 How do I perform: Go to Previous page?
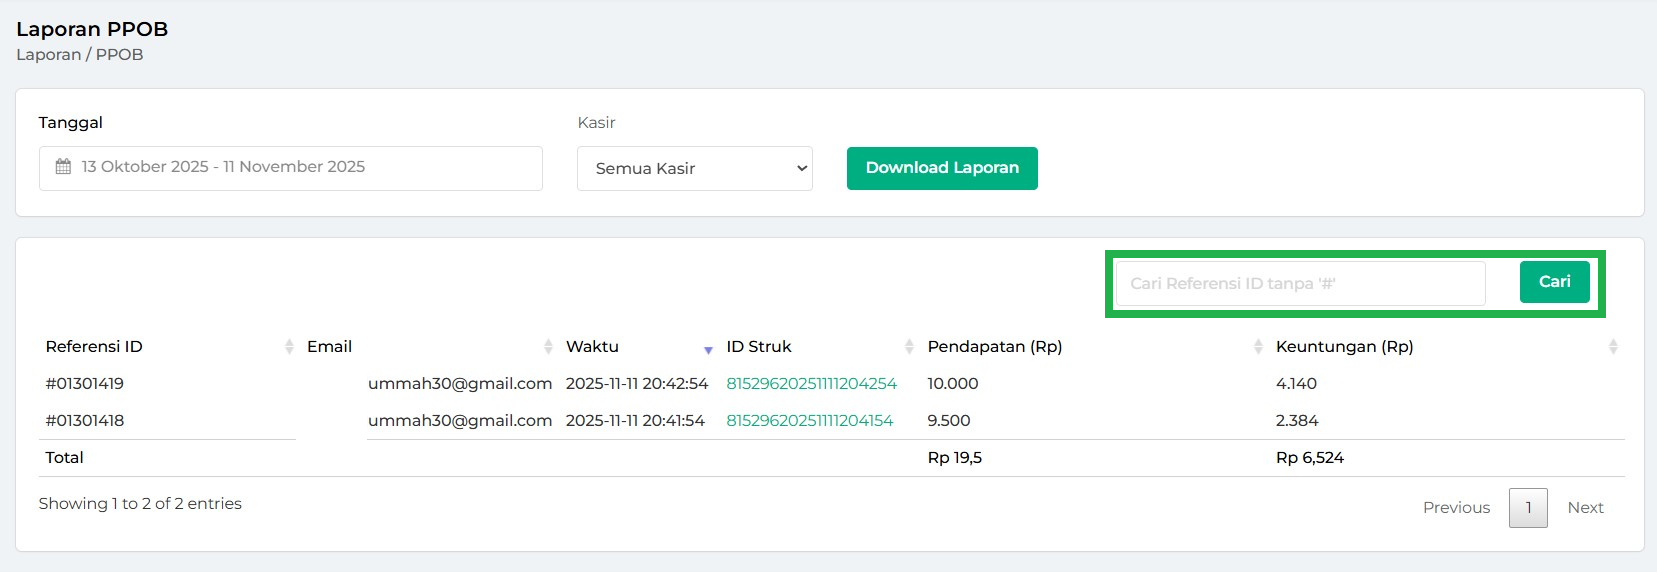pos(1456,508)
